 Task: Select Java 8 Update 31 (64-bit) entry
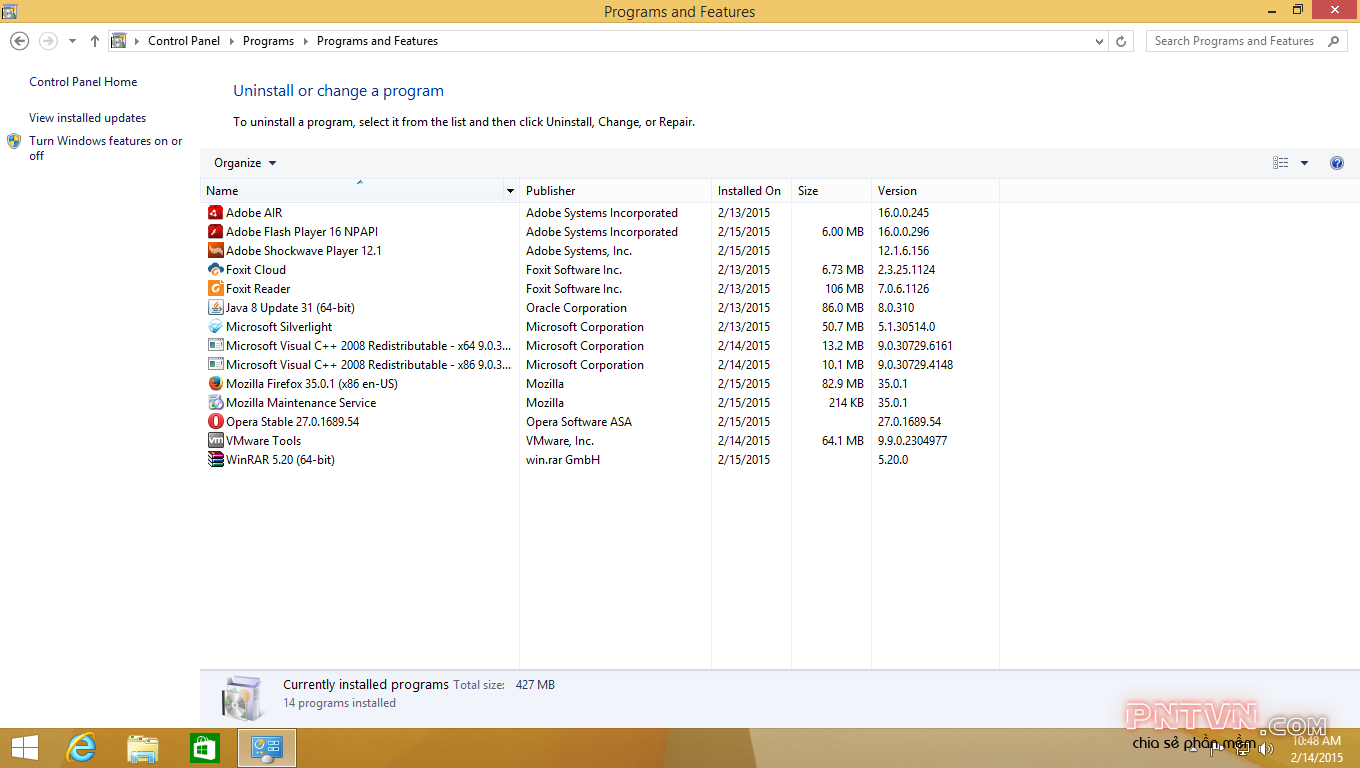tap(290, 308)
